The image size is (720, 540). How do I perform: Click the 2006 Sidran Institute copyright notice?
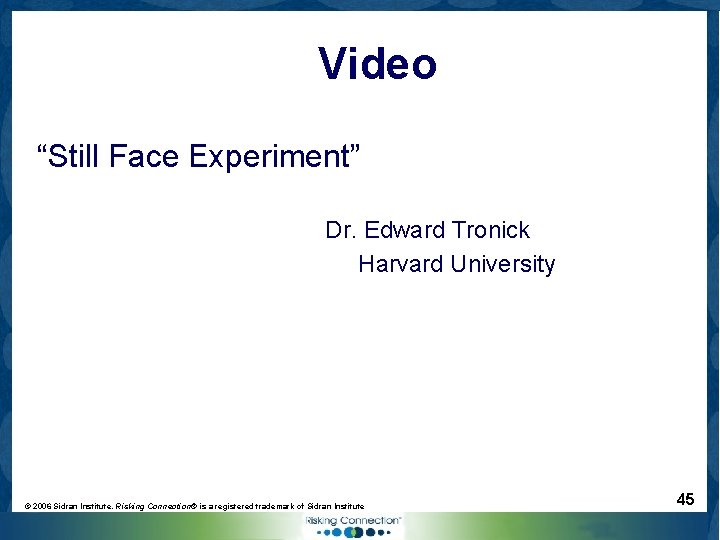194,506
